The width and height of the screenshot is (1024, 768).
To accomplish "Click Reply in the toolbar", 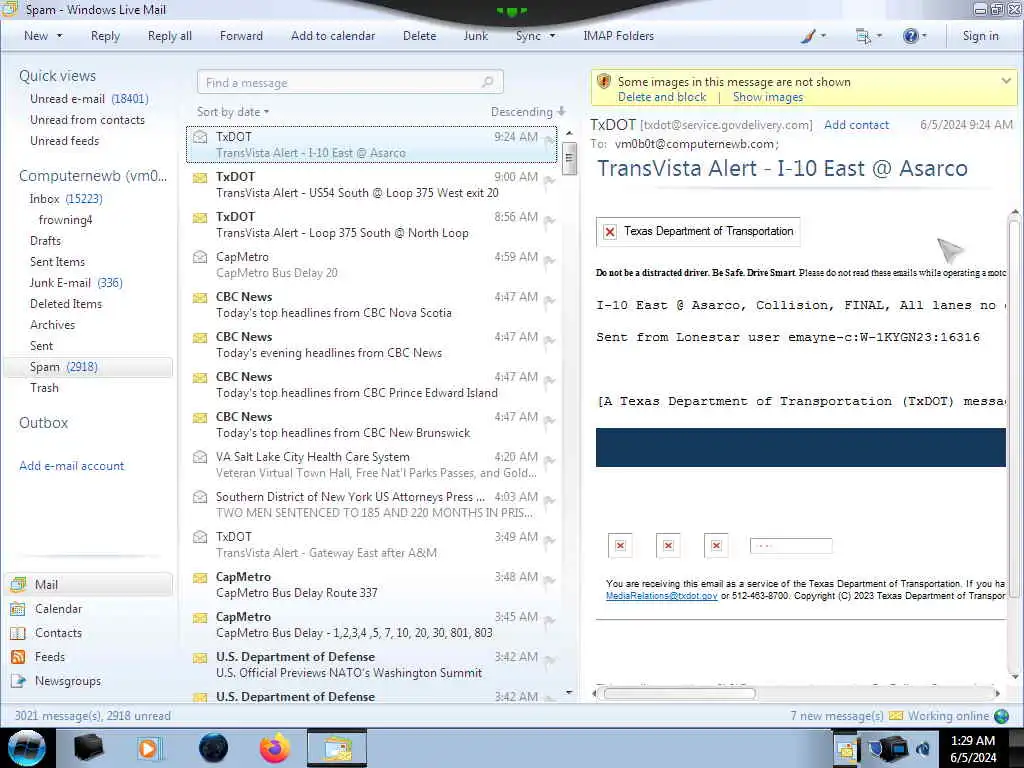I will coord(105,36).
